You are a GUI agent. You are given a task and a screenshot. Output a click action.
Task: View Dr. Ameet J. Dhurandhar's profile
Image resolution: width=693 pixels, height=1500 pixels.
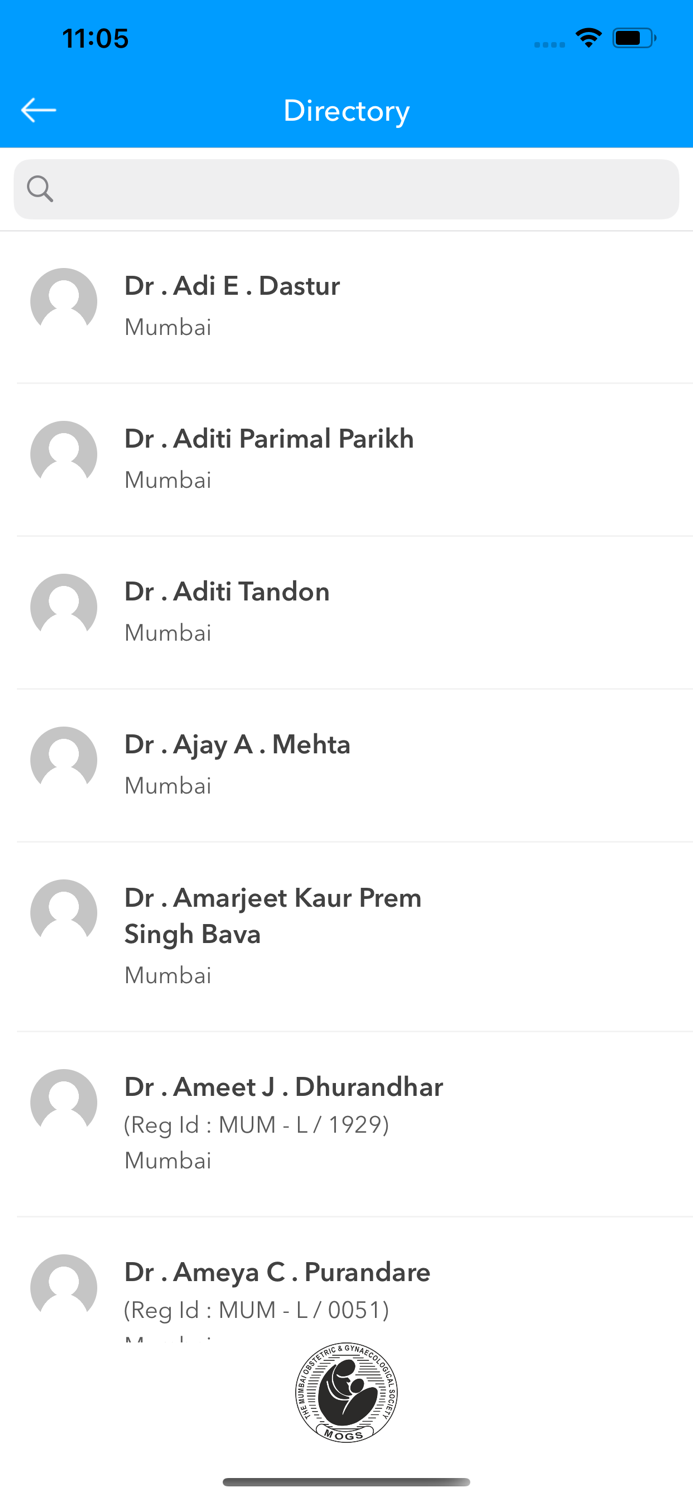click(283, 1087)
